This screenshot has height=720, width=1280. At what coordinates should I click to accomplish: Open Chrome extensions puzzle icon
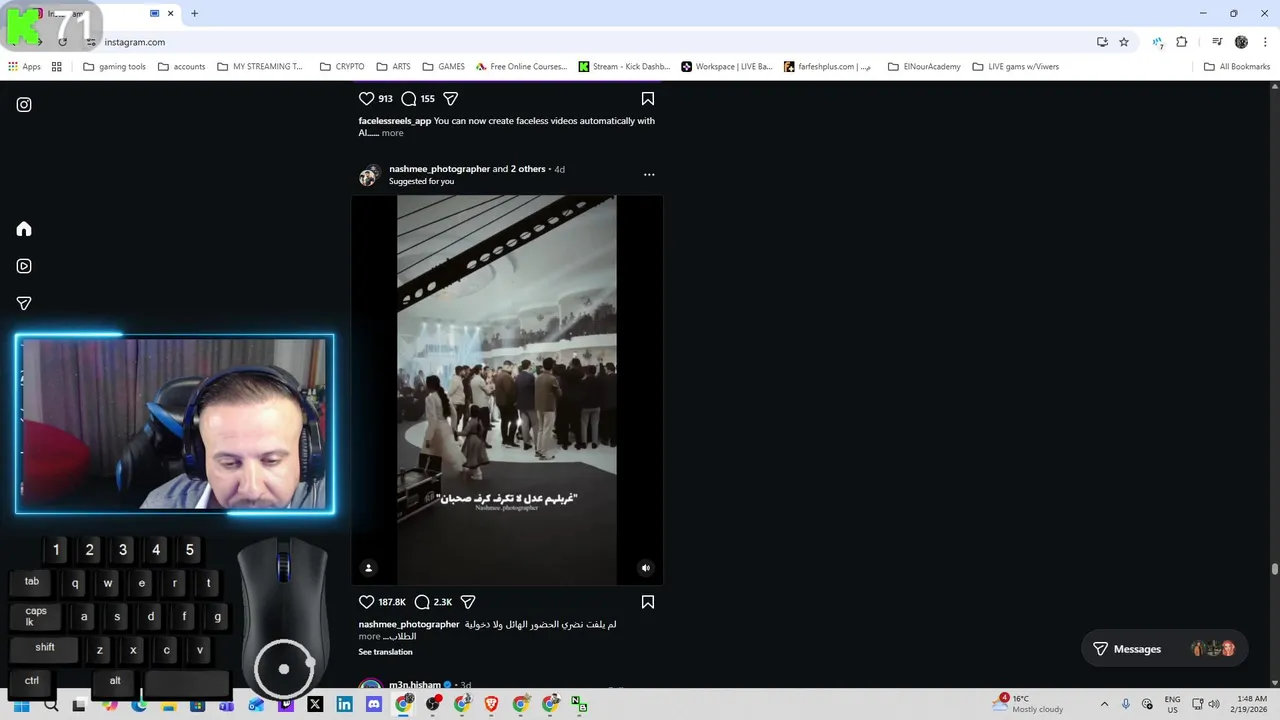point(1182,42)
